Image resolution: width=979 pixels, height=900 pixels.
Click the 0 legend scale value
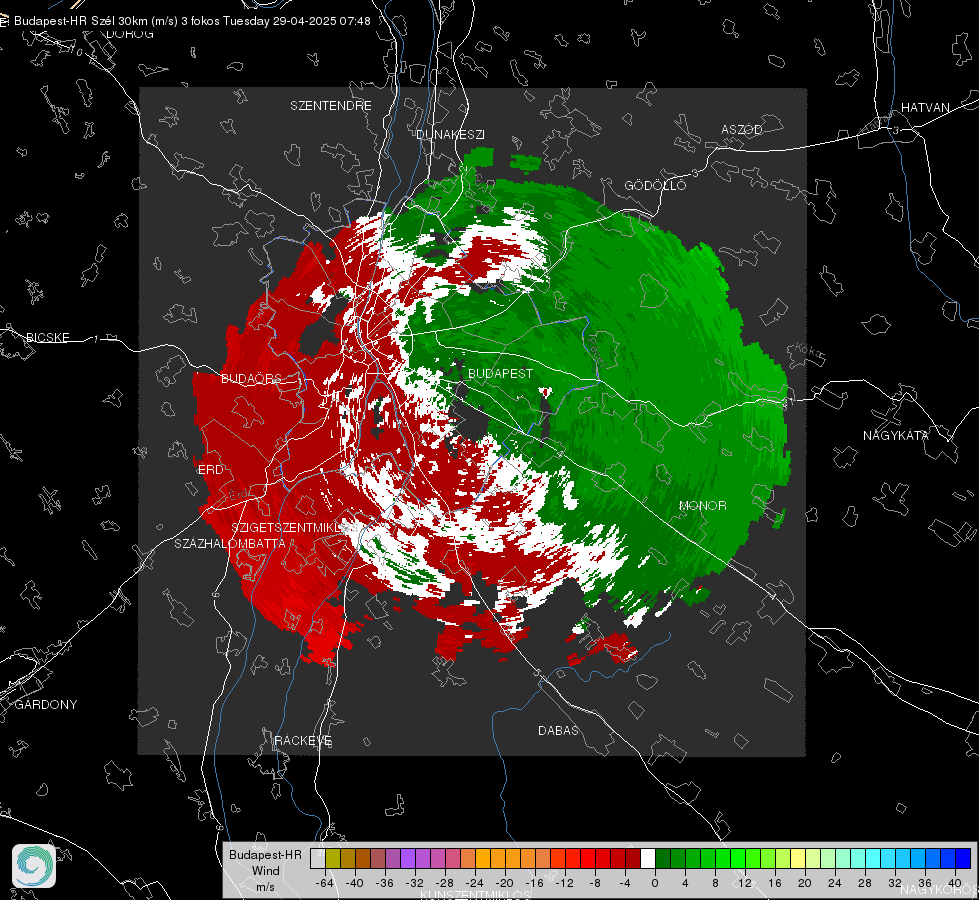(x=654, y=883)
